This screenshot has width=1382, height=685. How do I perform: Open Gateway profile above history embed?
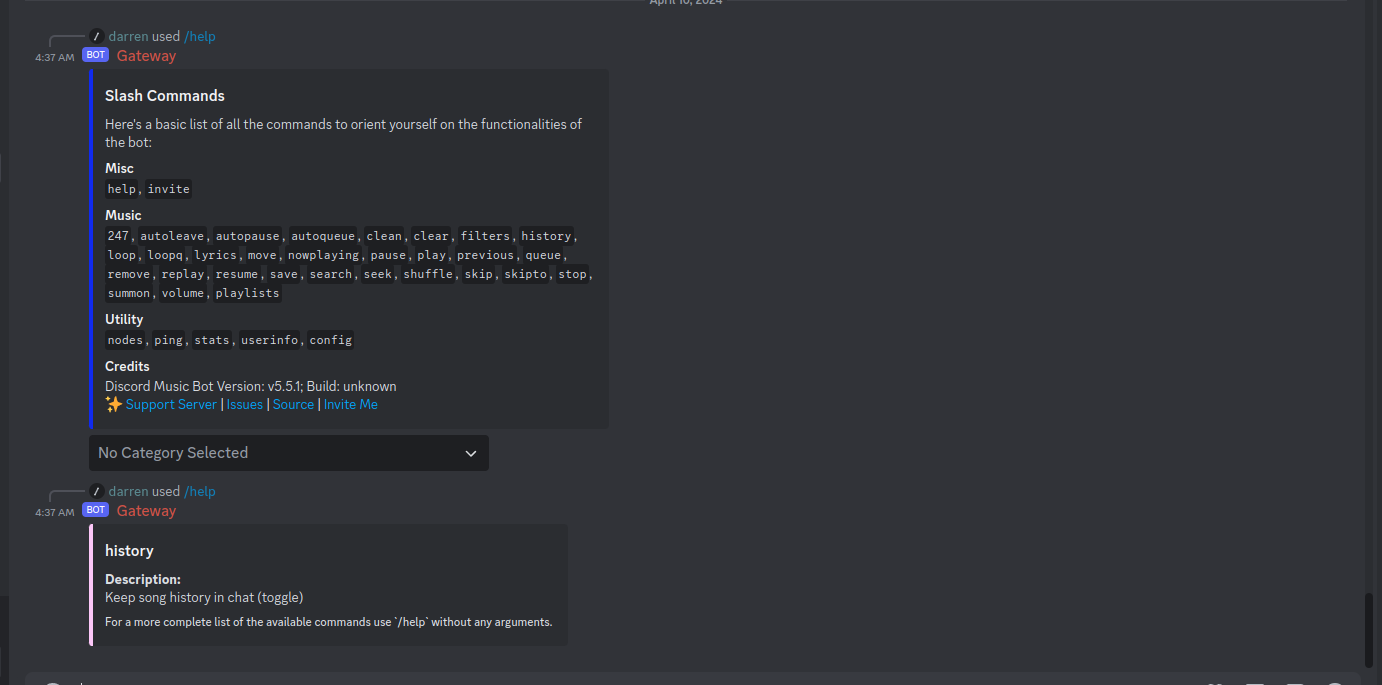click(146, 511)
